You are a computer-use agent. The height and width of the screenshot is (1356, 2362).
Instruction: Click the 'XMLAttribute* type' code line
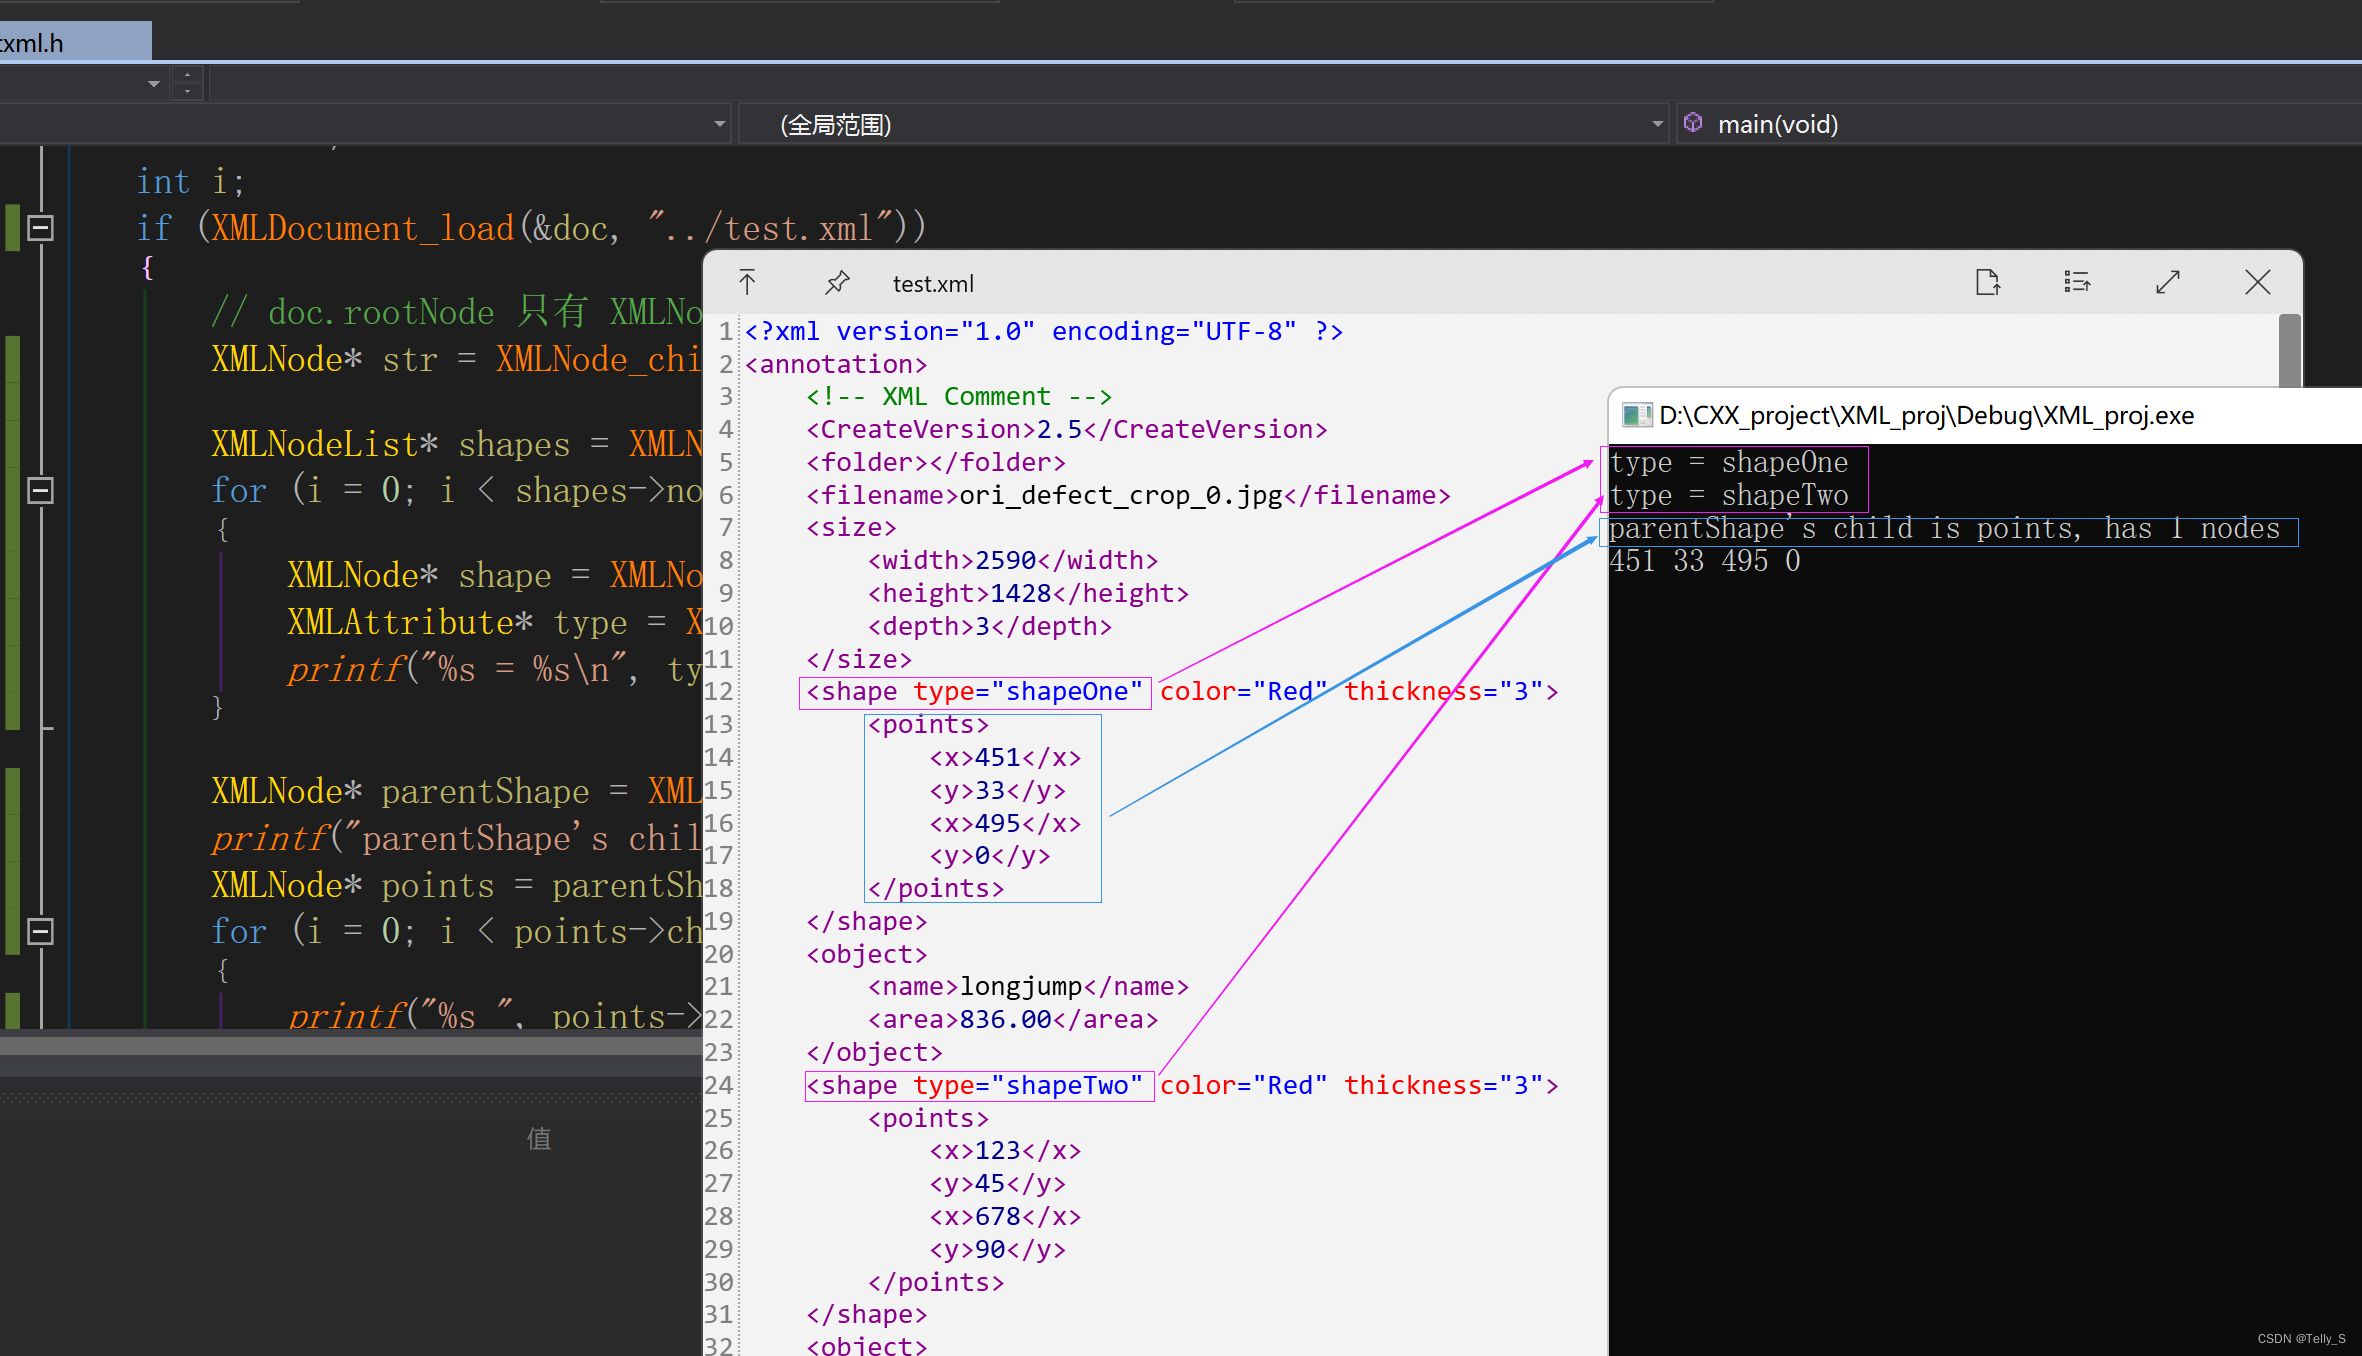495,623
